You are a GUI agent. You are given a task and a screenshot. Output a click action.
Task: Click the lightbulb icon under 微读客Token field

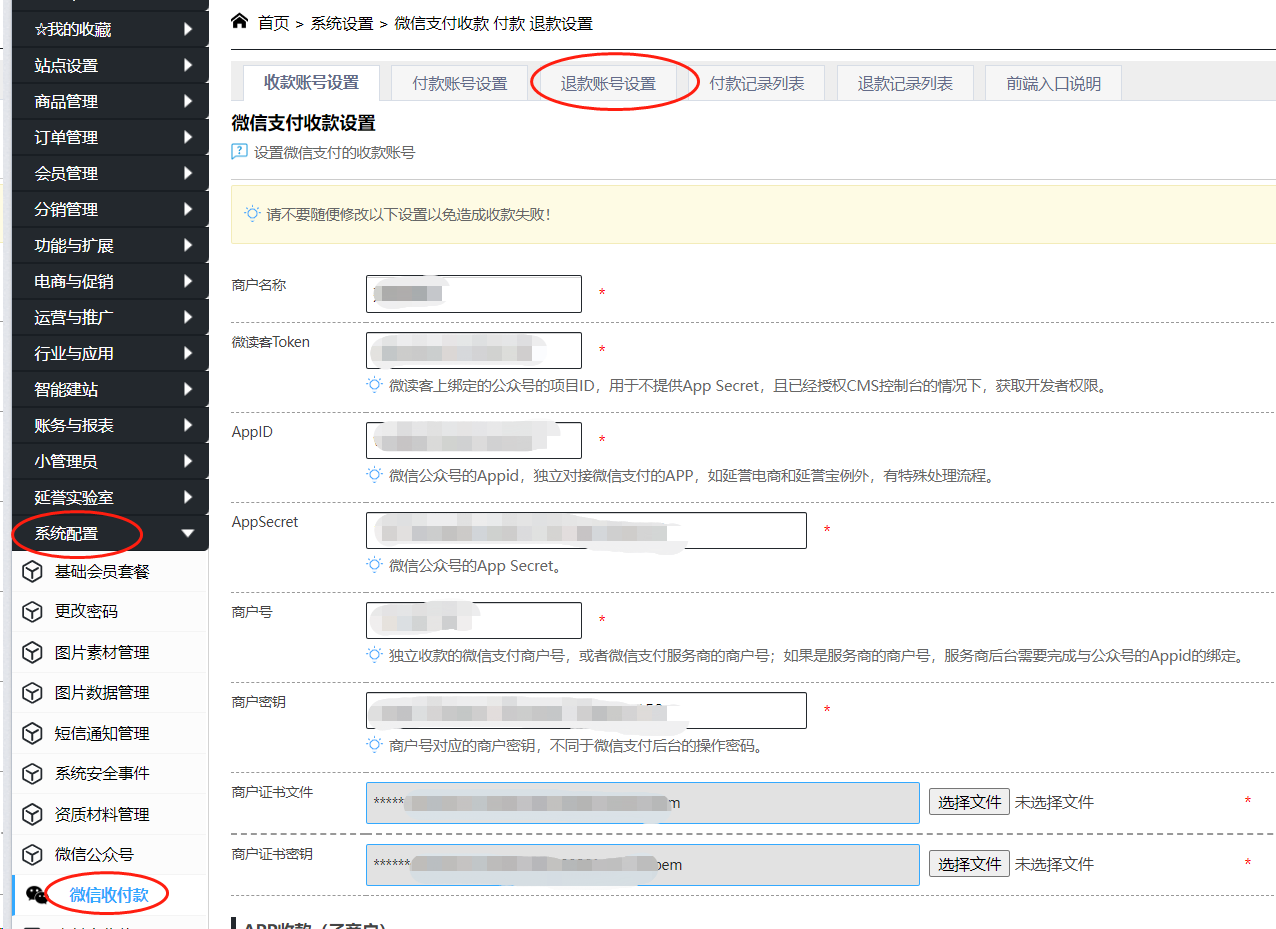374,385
